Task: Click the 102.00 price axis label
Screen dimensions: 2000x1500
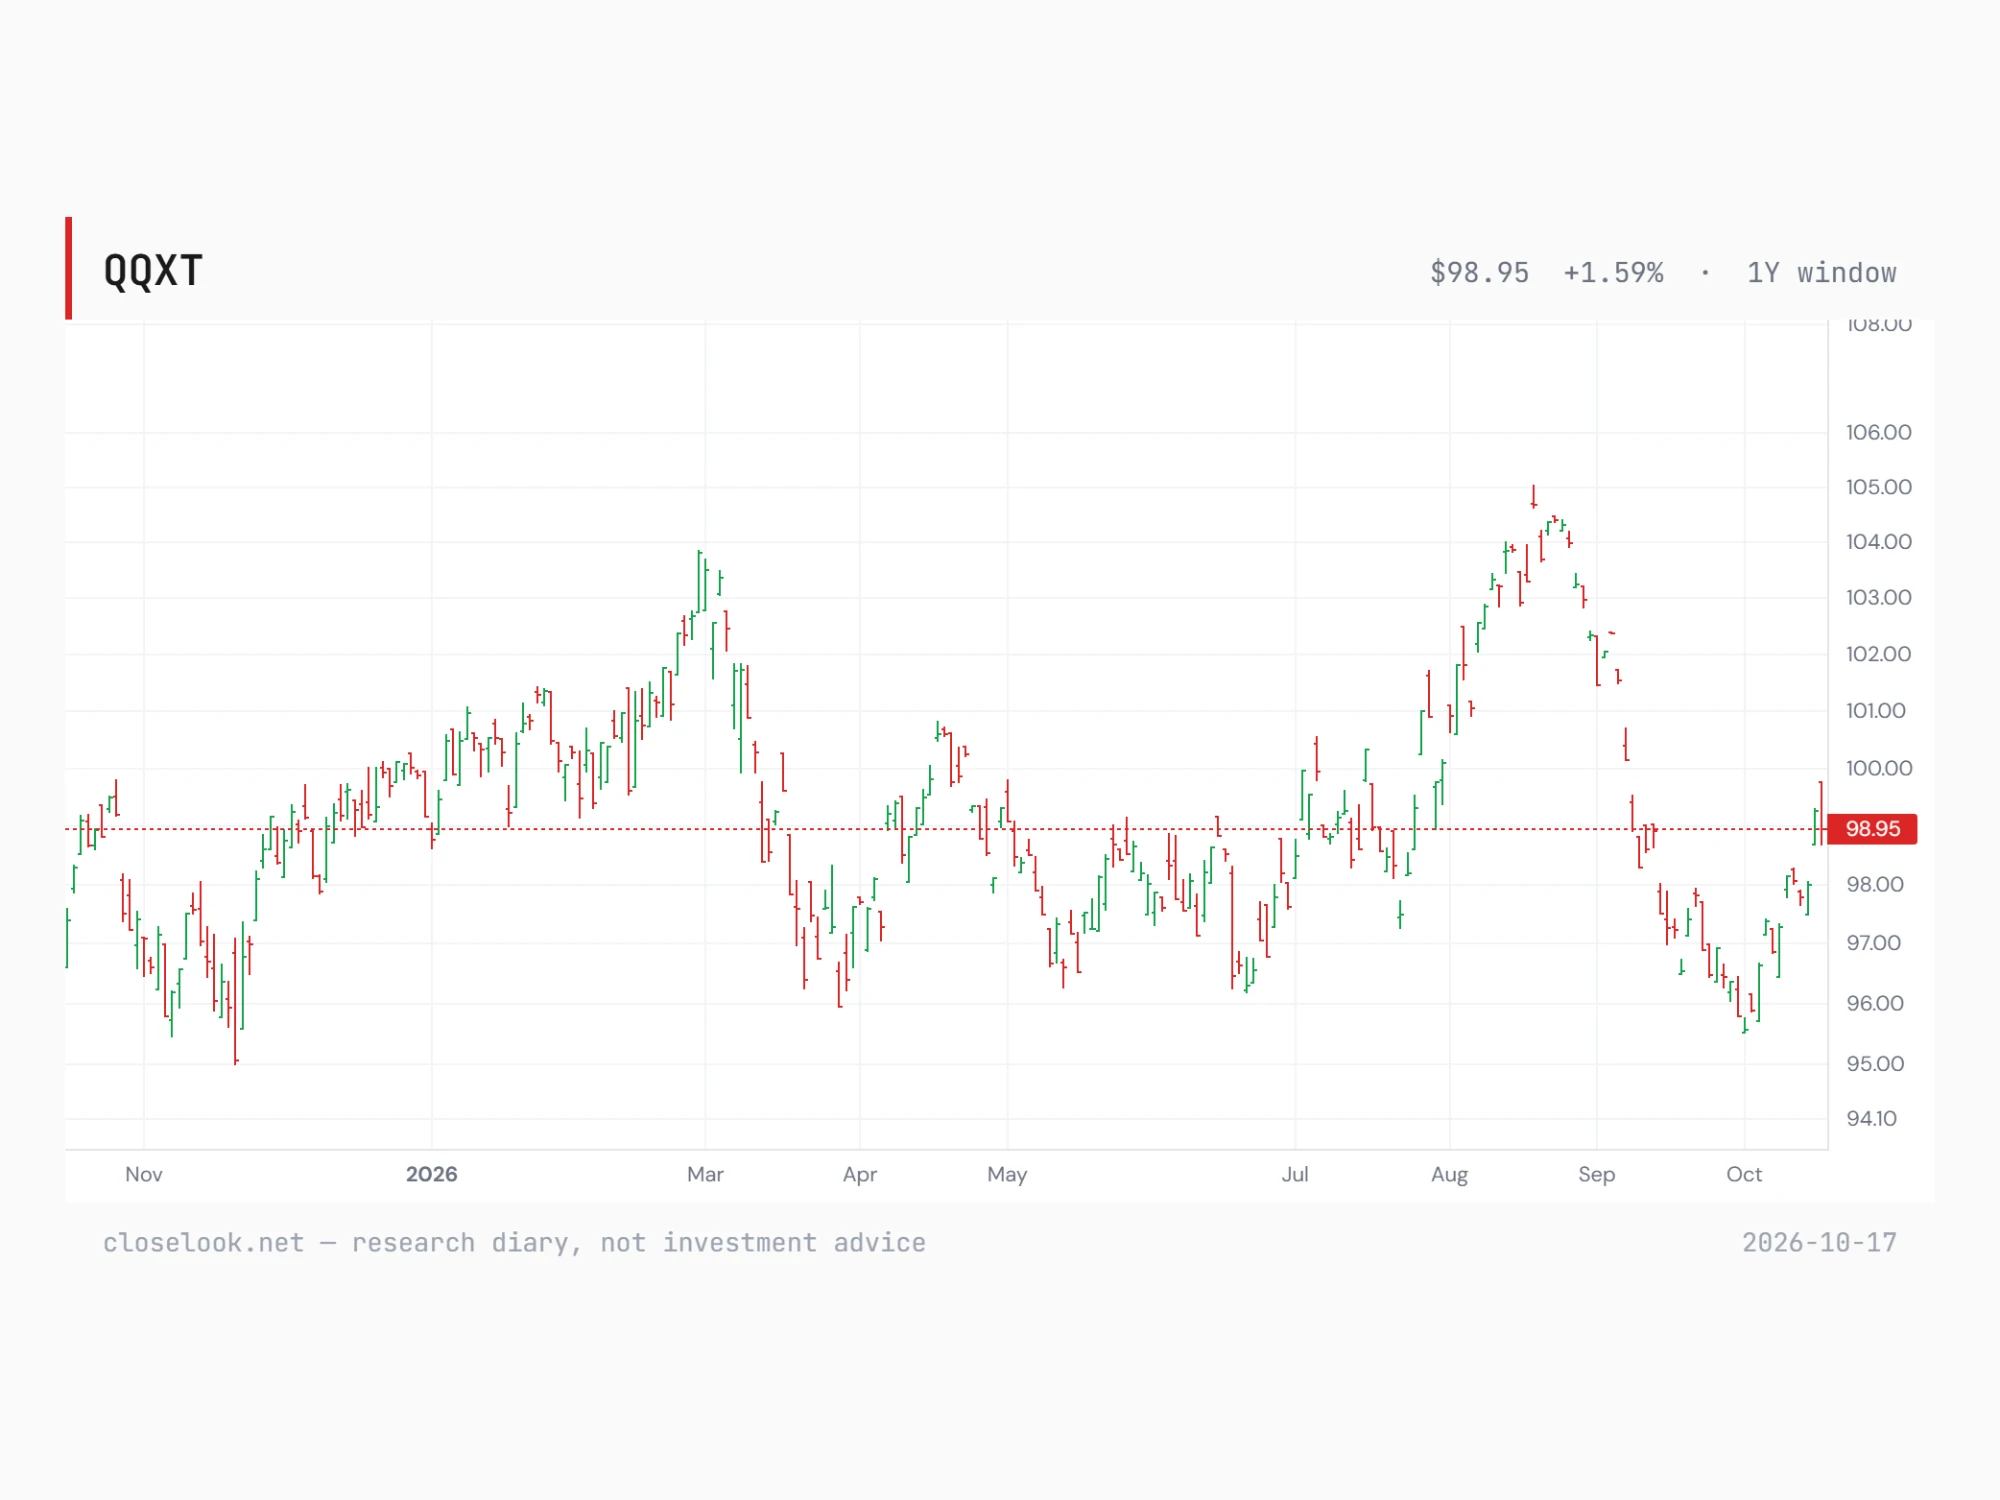Action: [x=1878, y=654]
